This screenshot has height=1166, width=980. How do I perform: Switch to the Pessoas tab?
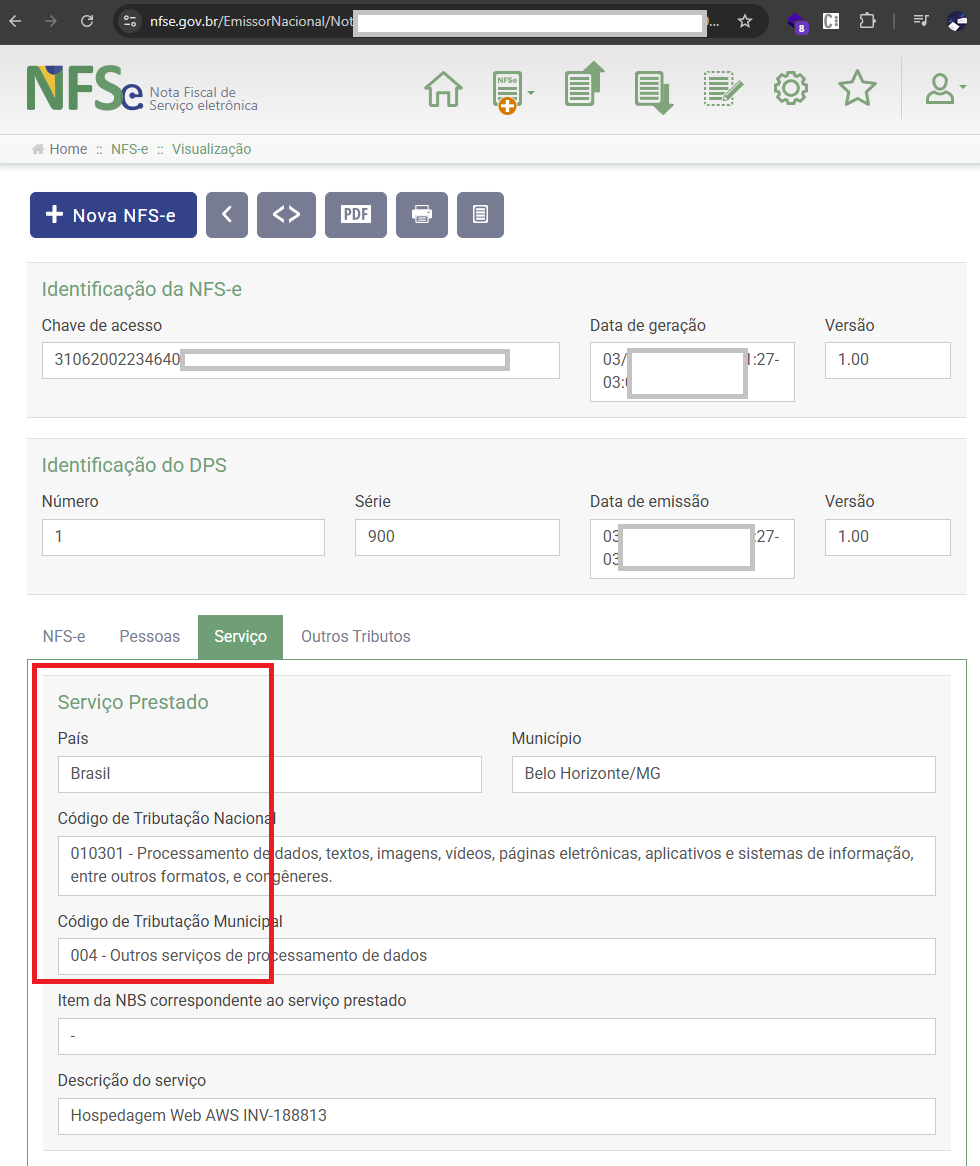click(150, 637)
